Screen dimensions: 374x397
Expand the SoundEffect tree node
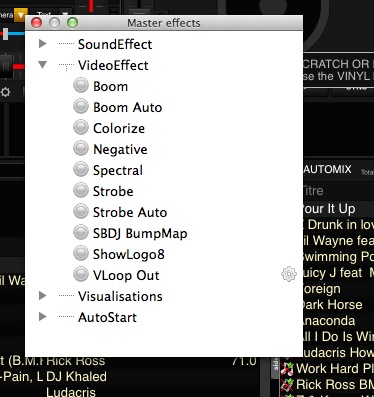coord(42,43)
